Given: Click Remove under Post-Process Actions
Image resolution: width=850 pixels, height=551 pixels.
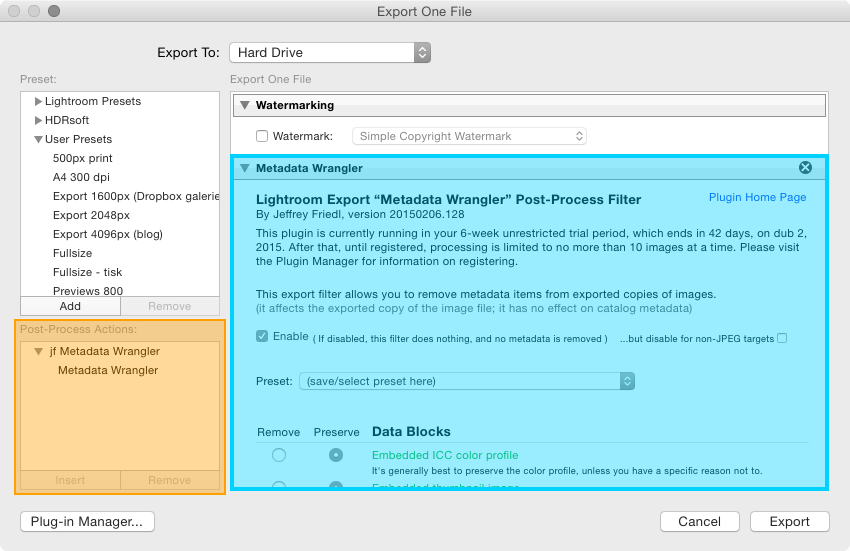Looking at the screenshot, I should coord(170,480).
